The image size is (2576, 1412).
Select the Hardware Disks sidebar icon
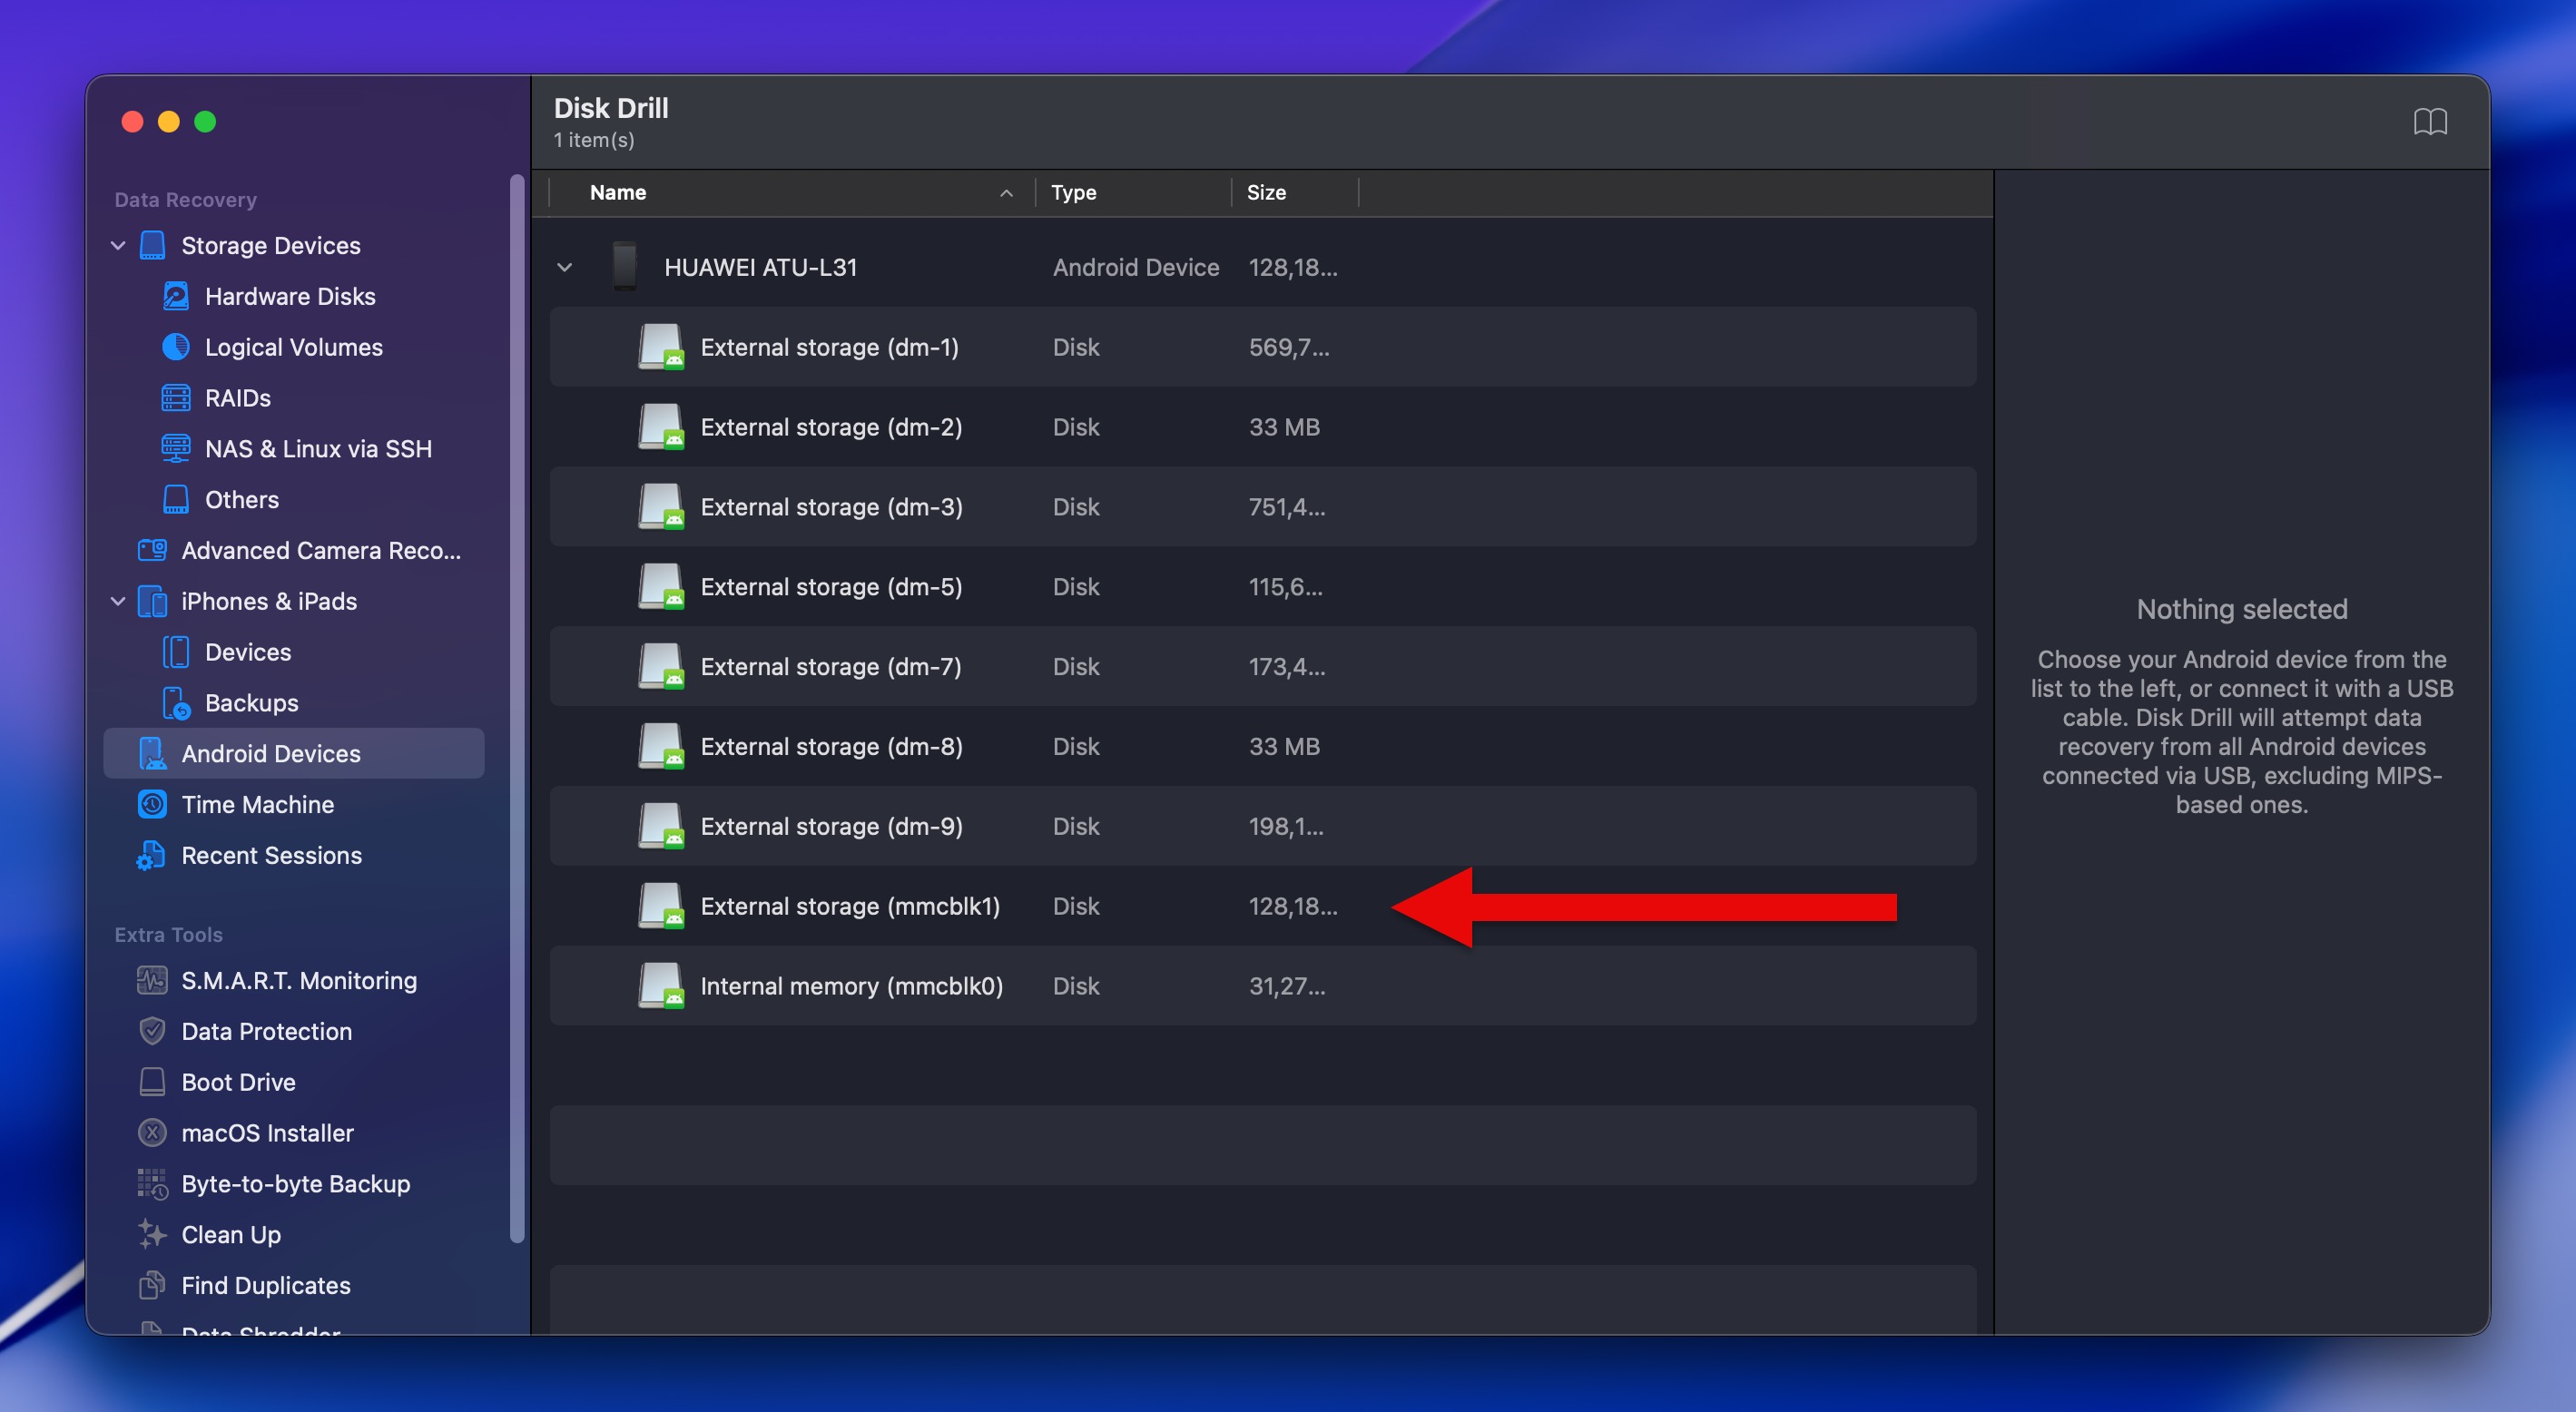(x=175, y=296)
